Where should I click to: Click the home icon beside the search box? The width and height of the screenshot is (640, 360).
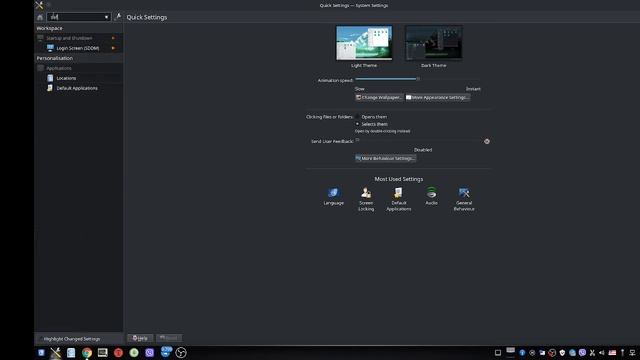coord(40,17)
